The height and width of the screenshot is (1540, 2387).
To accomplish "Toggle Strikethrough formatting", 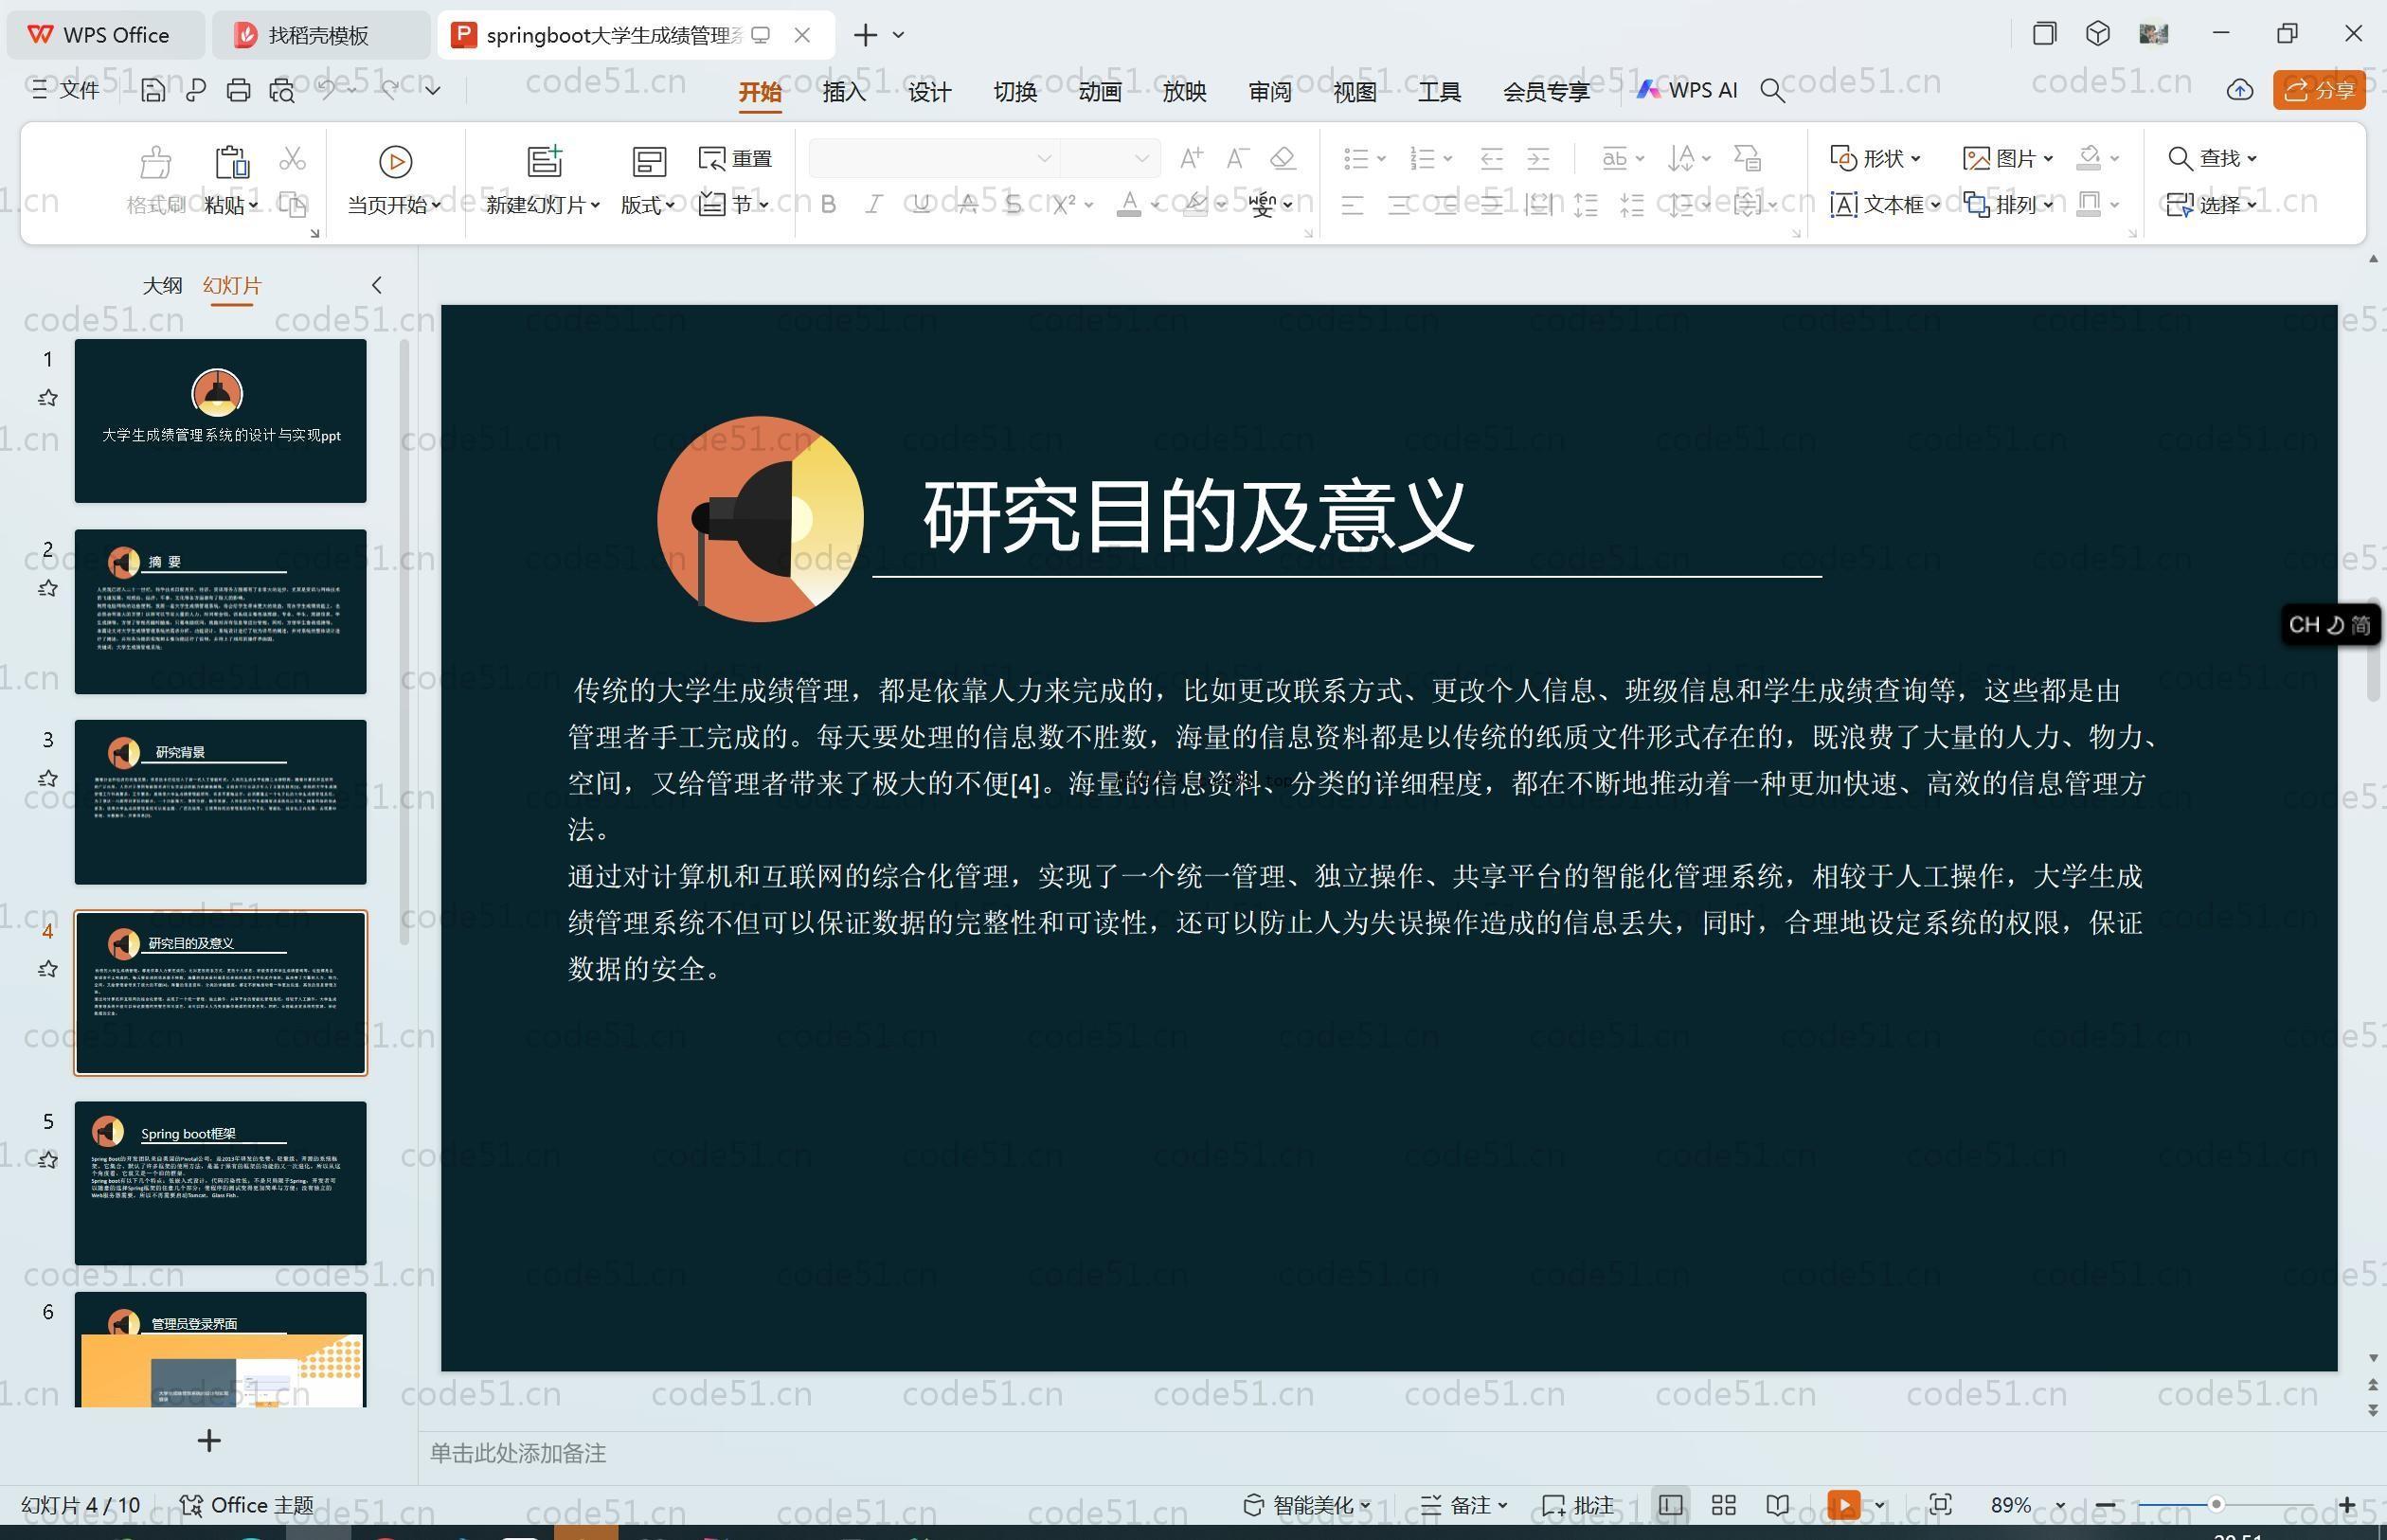I will tap(967, 205).
